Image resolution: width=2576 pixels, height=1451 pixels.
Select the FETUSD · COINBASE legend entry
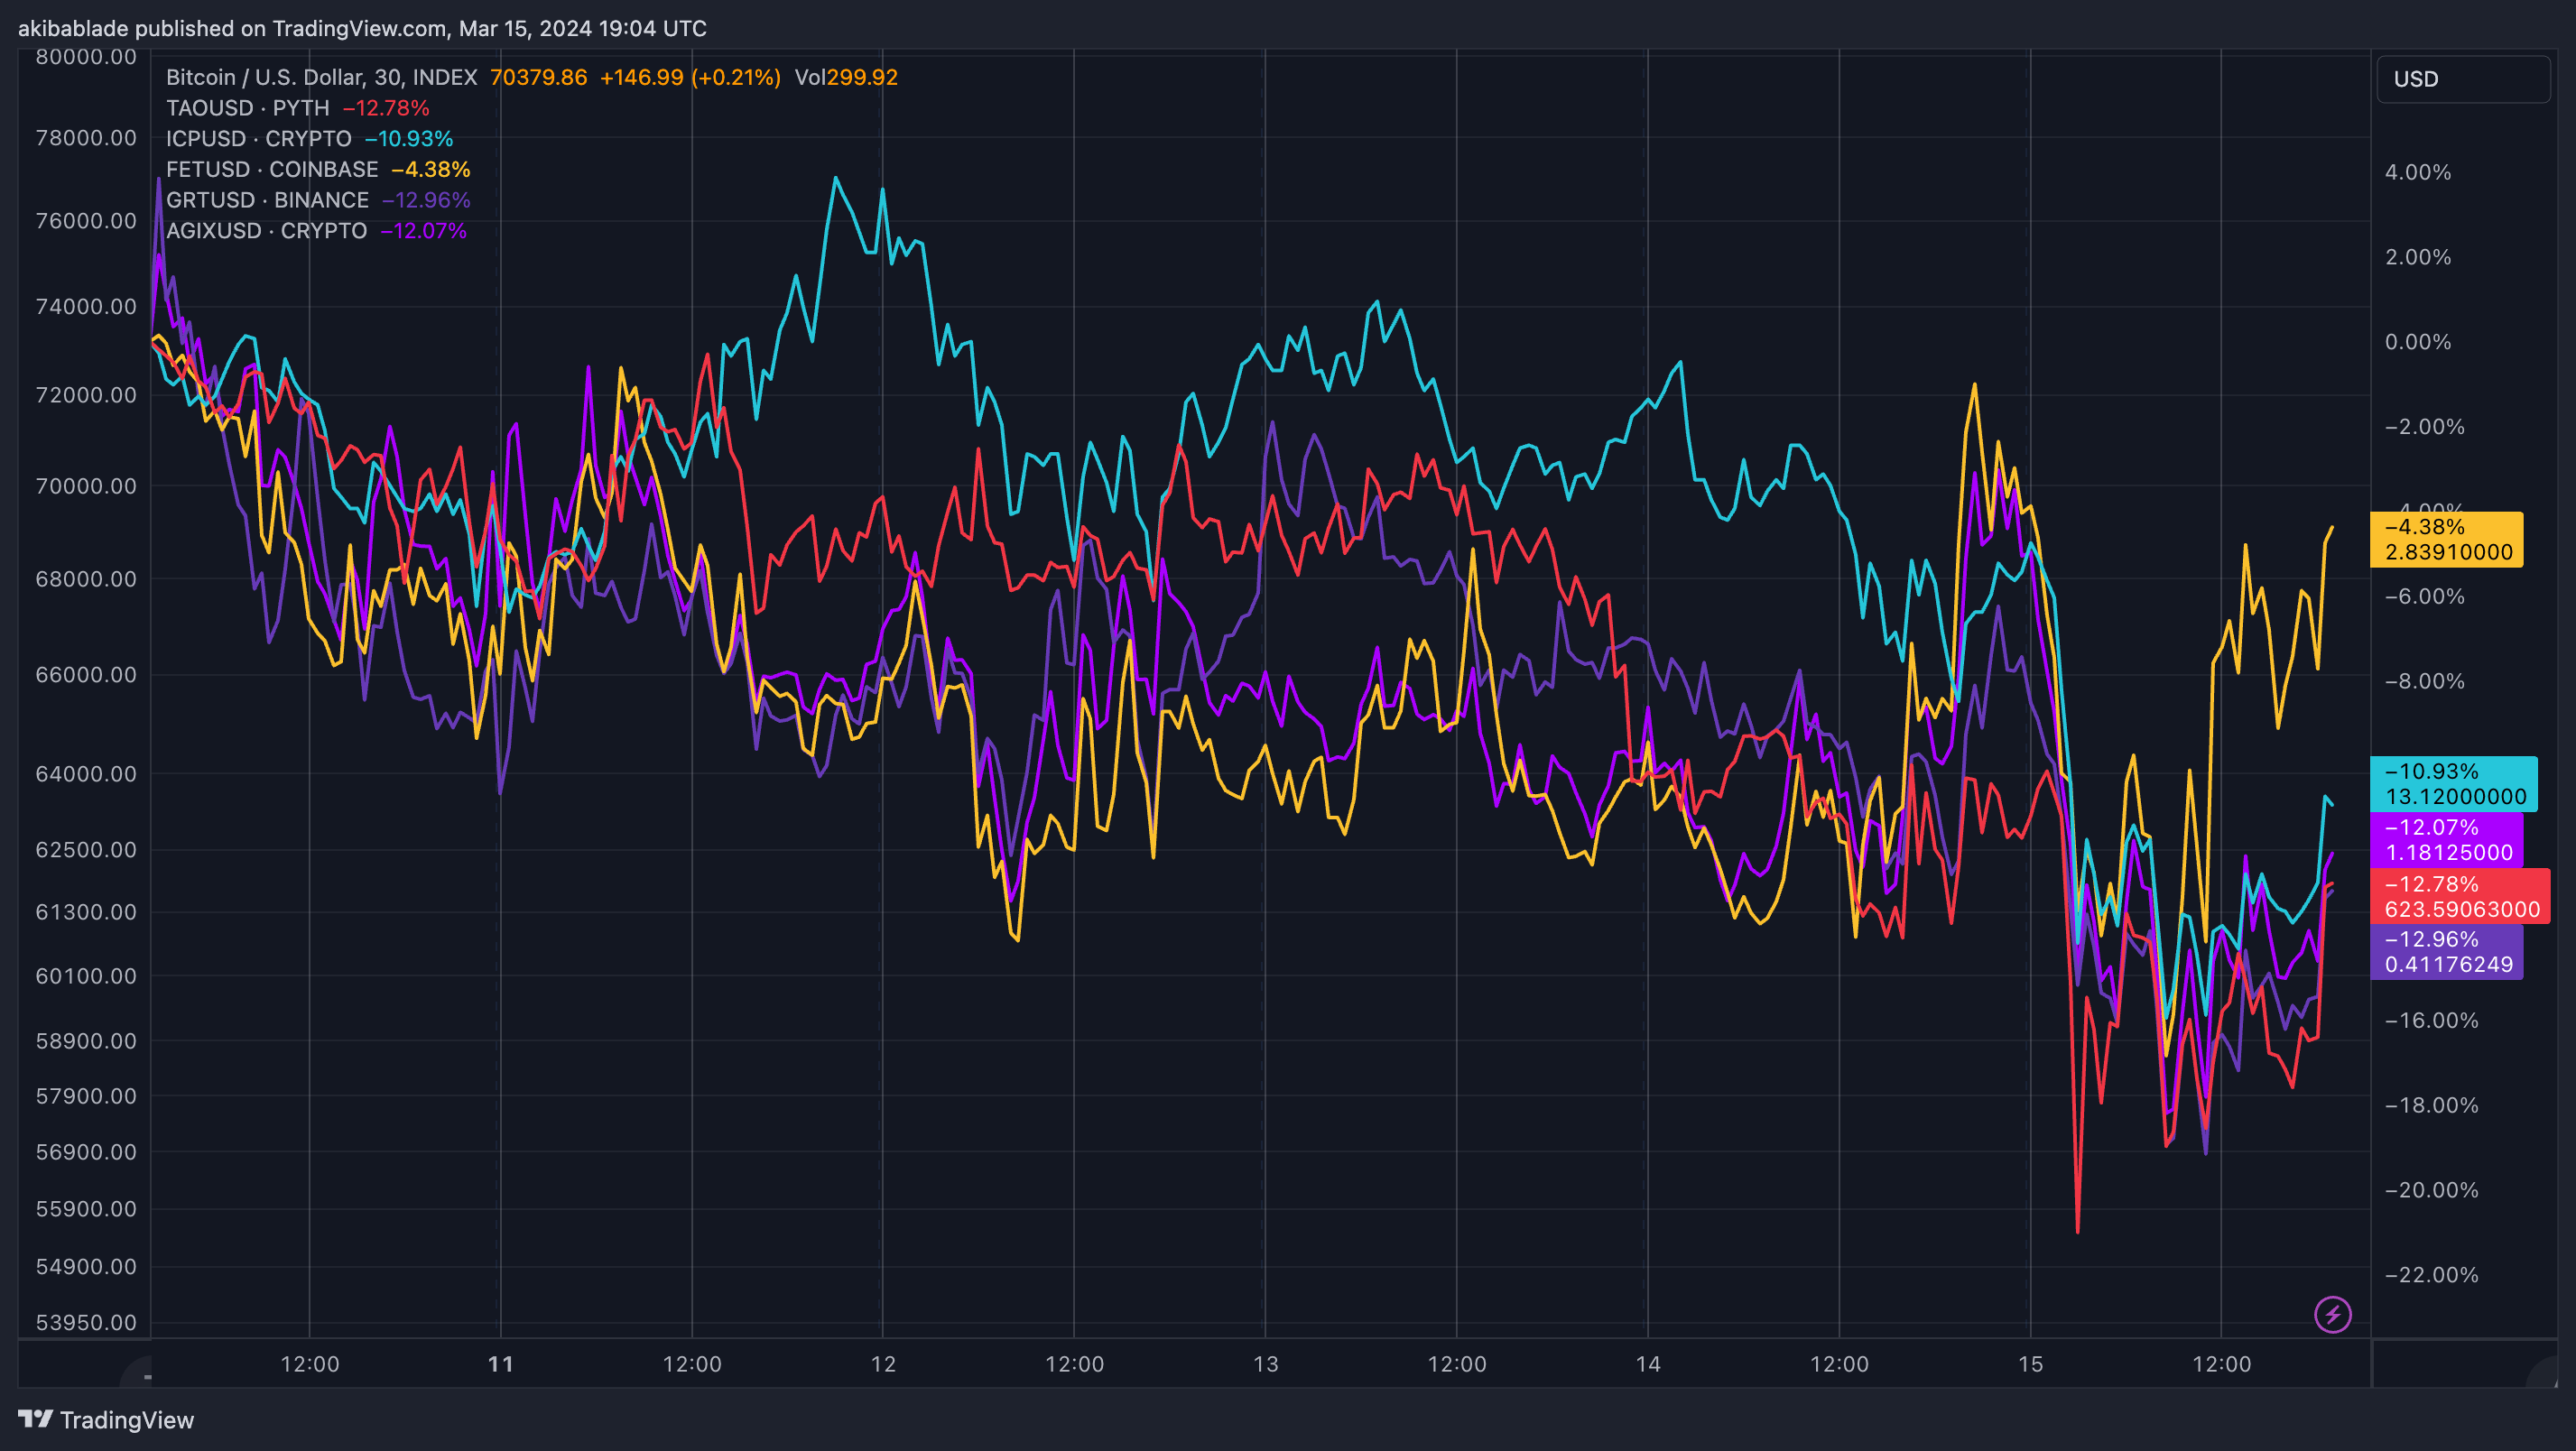[272, 169]
